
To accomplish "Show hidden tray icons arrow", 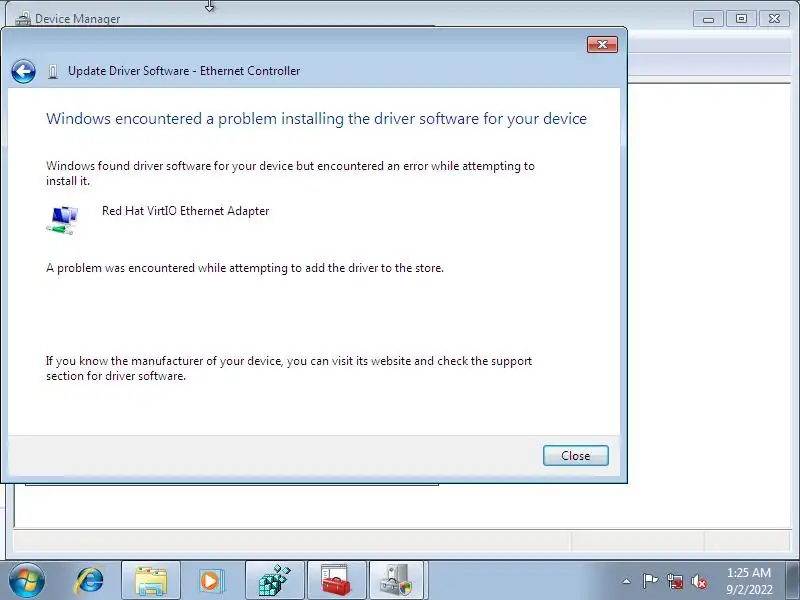I will [627, 581].
